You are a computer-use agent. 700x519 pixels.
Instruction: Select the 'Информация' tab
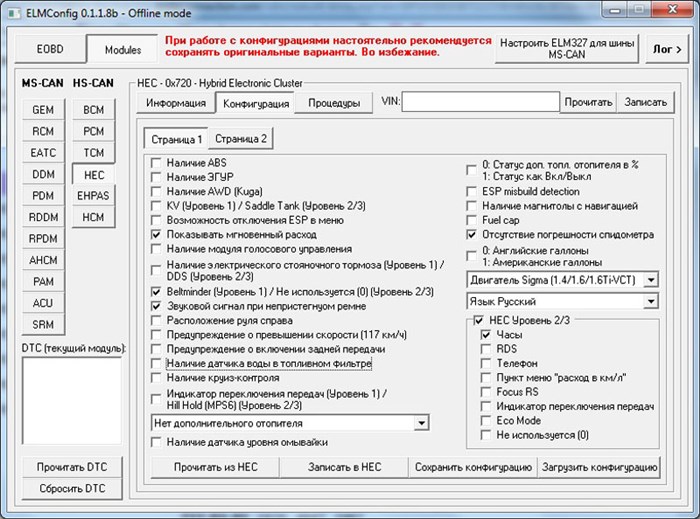(176, 103)
